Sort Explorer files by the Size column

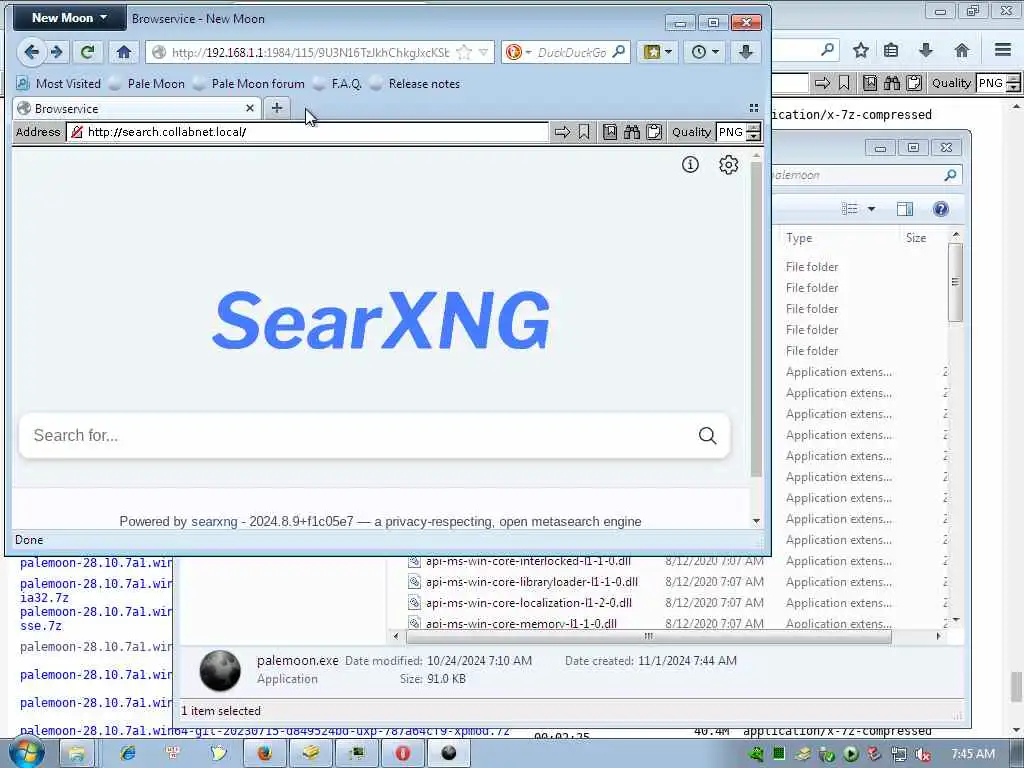tap(916, 238)
